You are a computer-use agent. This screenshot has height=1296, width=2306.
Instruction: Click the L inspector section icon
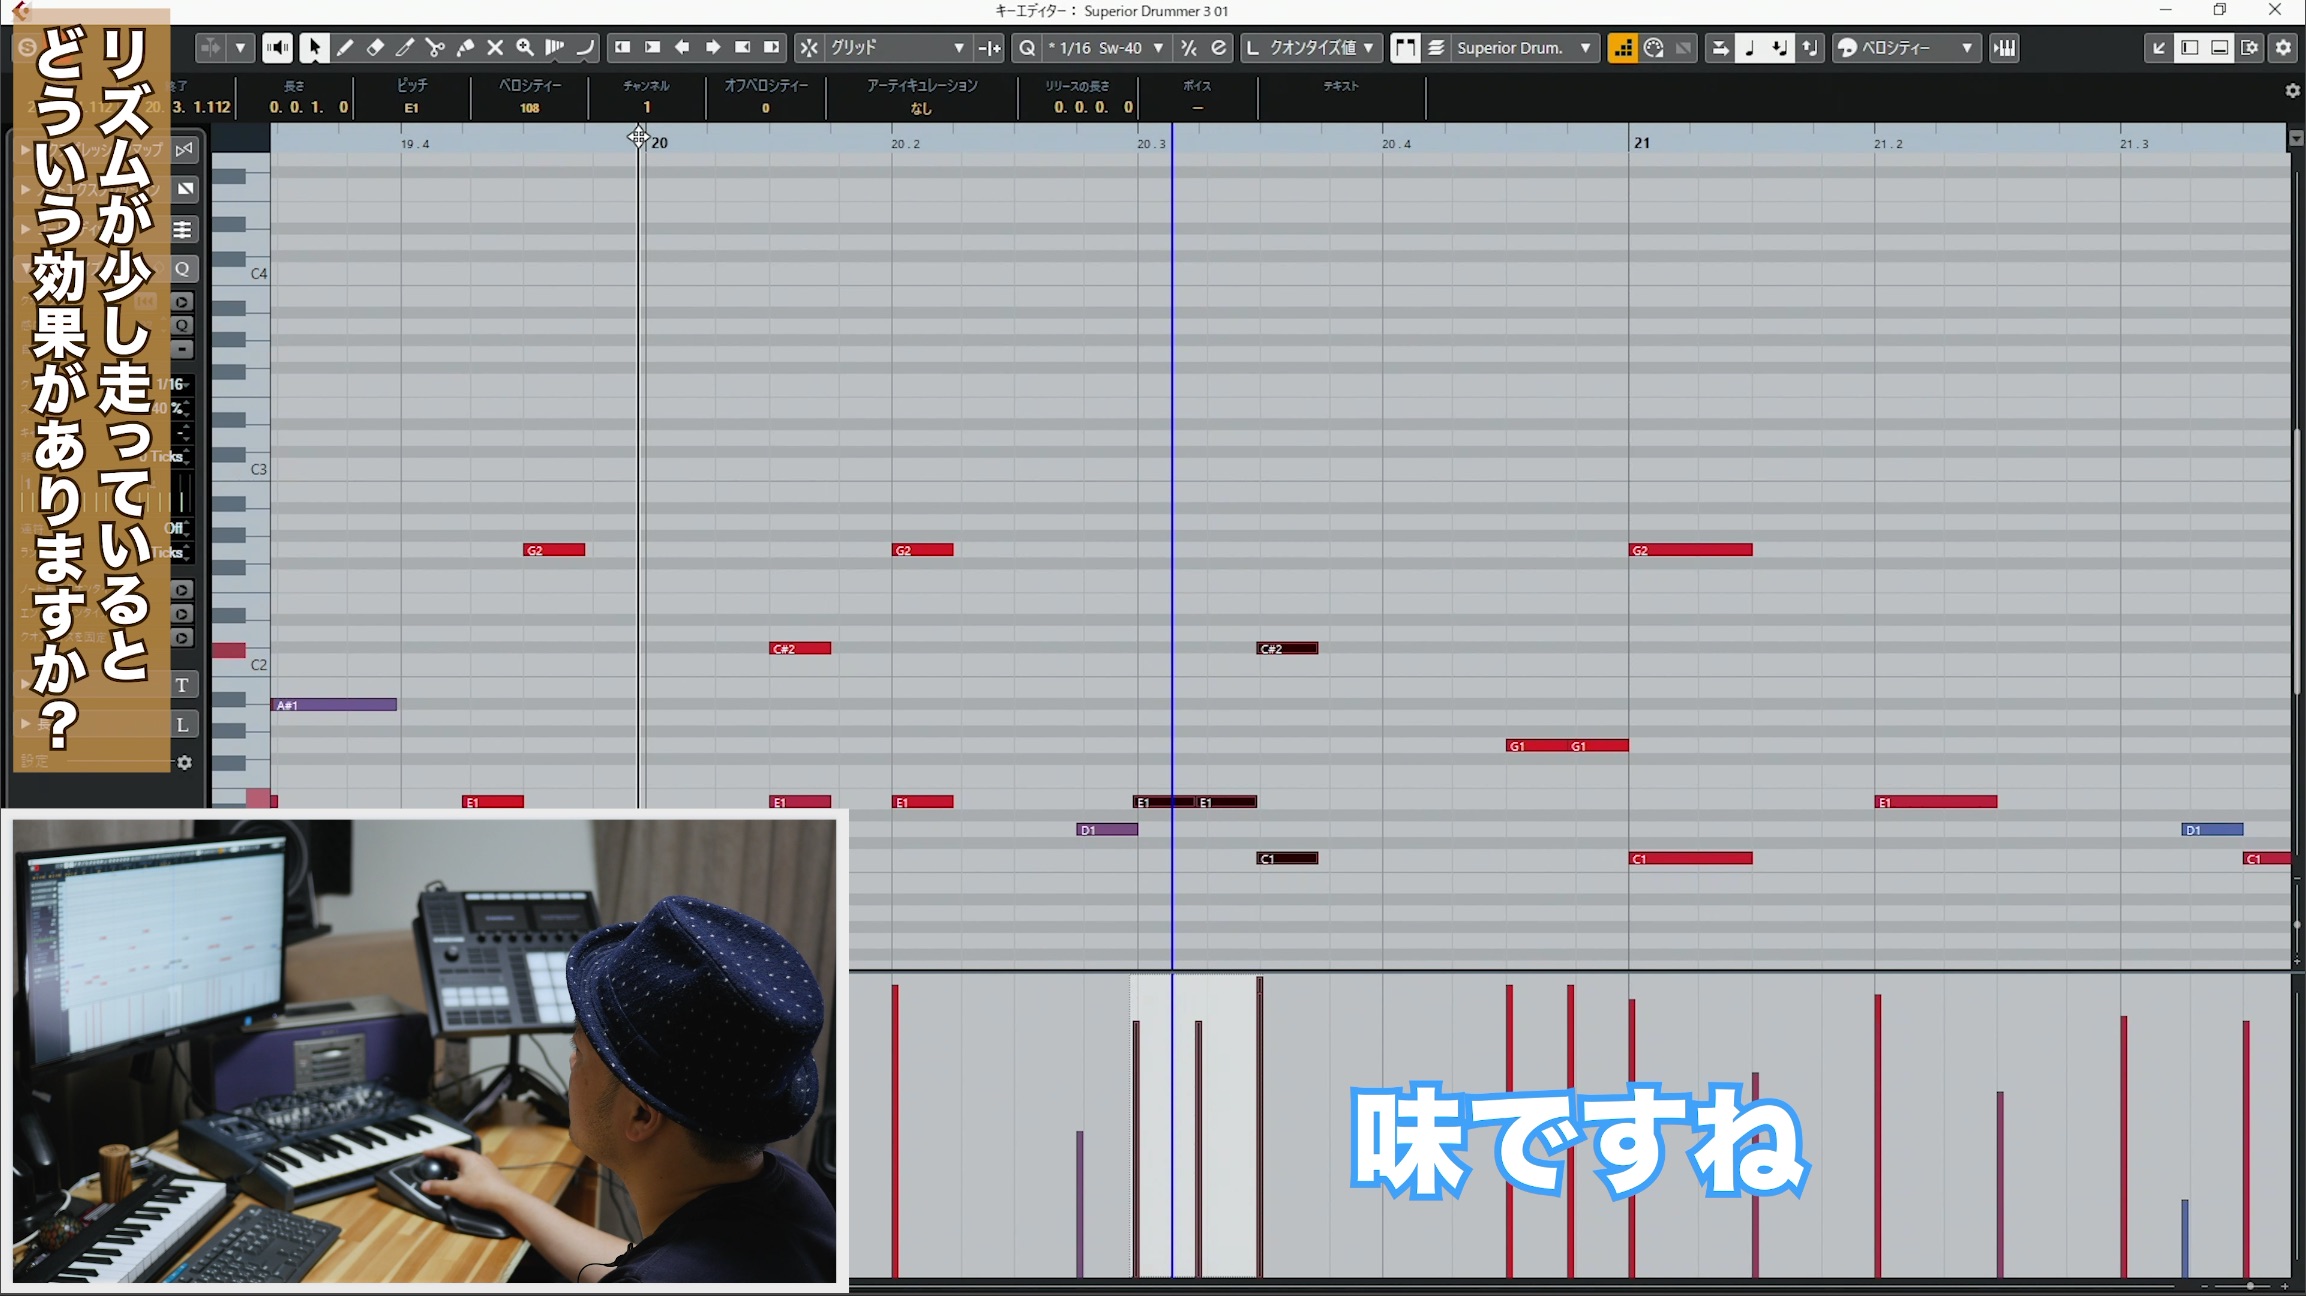tap(183, 724)
